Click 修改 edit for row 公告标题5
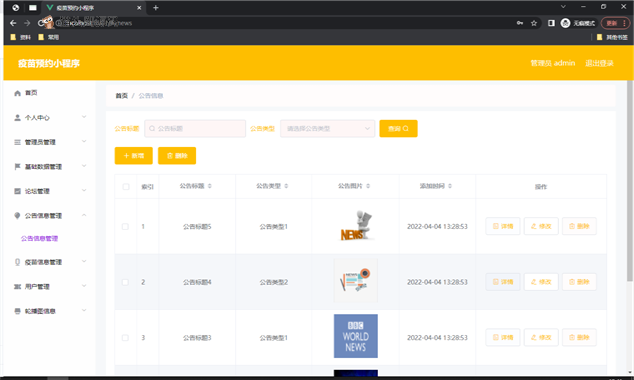Viewport: 634px width, 380px height. tap(541, 226)
